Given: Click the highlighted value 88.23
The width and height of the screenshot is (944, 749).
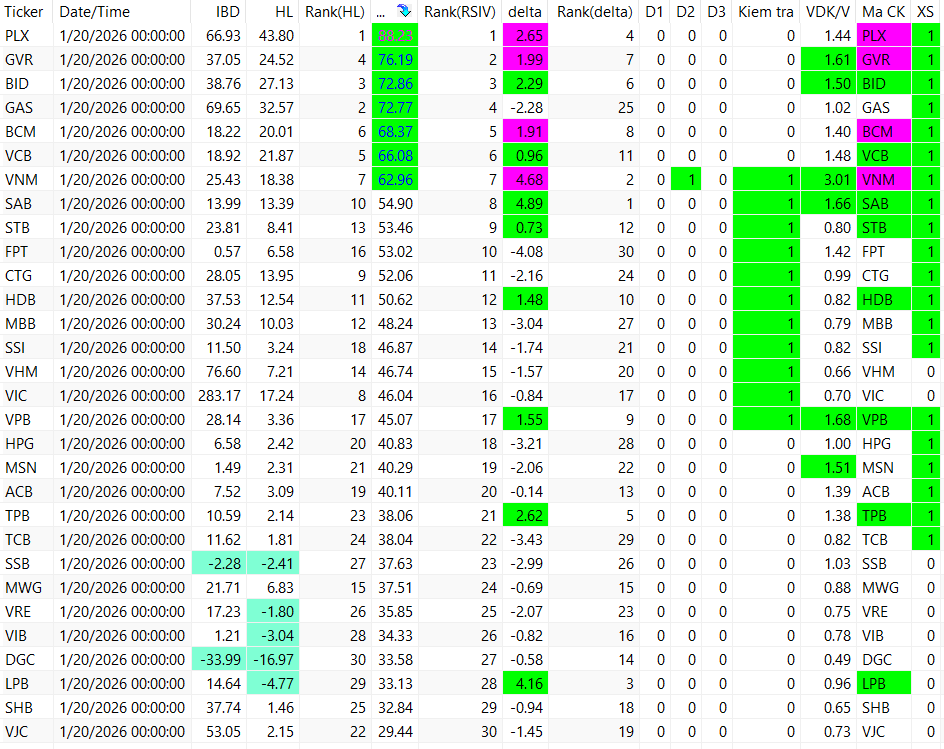Looking at the screenshot, I should [395, 36].
